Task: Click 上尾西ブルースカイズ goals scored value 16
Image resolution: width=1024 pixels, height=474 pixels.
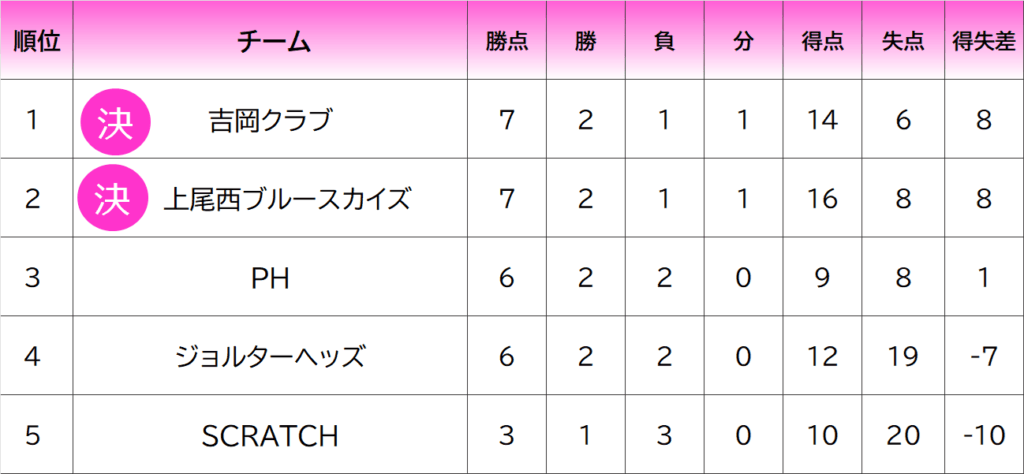Action: [x=822, y=199]
